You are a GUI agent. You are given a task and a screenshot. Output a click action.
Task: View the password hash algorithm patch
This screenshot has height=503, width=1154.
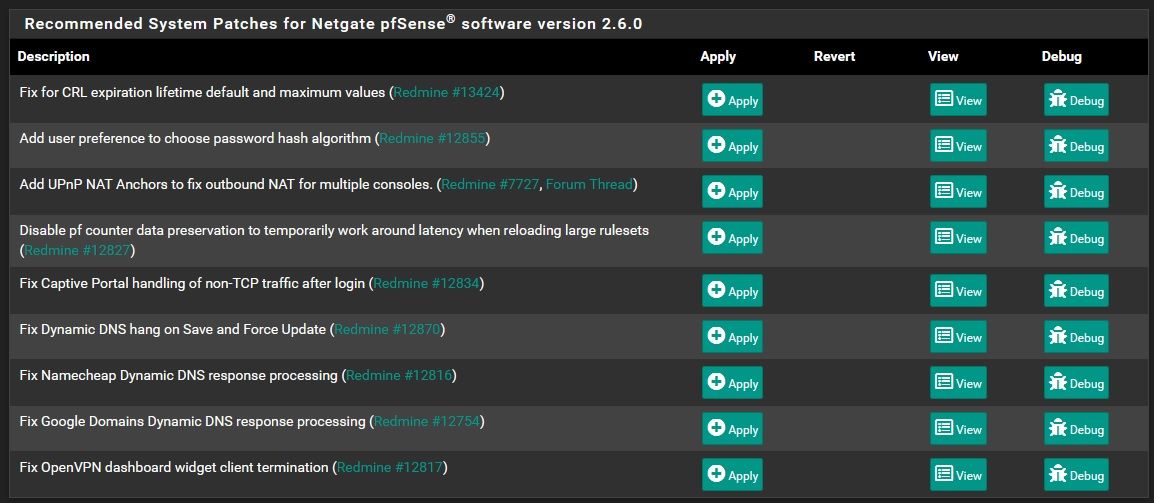958,145
